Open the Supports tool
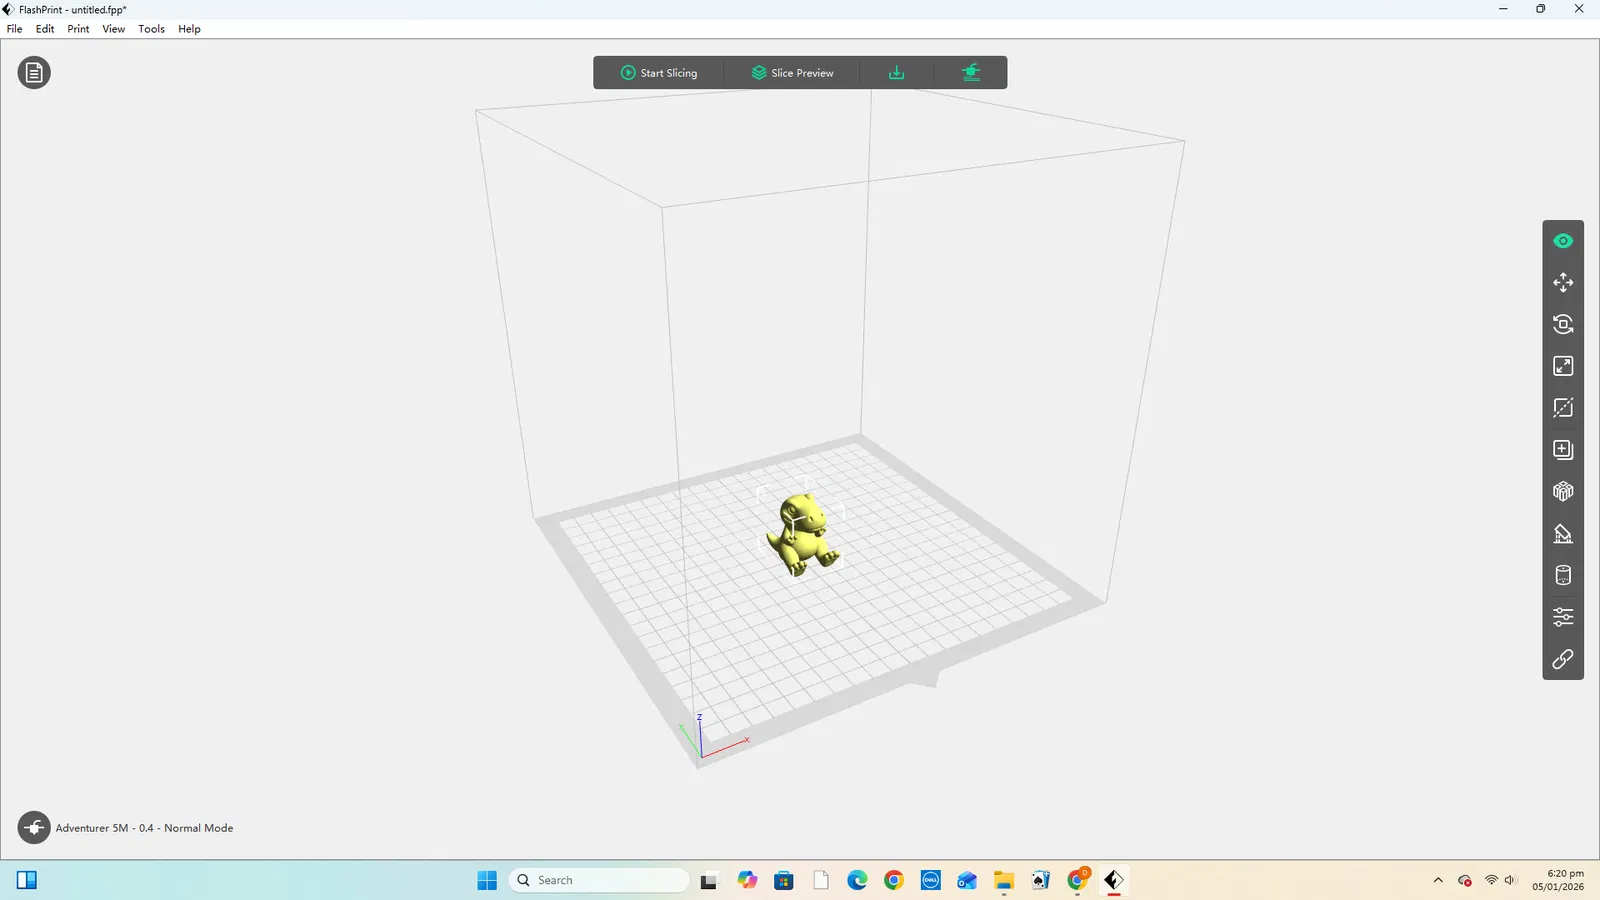The image size is (1600, 900). click(1563, 534)
